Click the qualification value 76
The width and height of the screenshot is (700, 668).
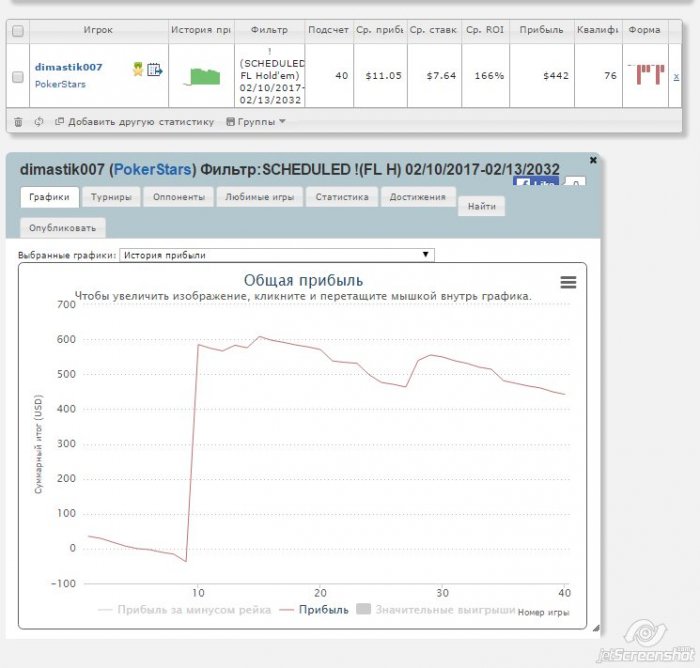pos(610,76)
